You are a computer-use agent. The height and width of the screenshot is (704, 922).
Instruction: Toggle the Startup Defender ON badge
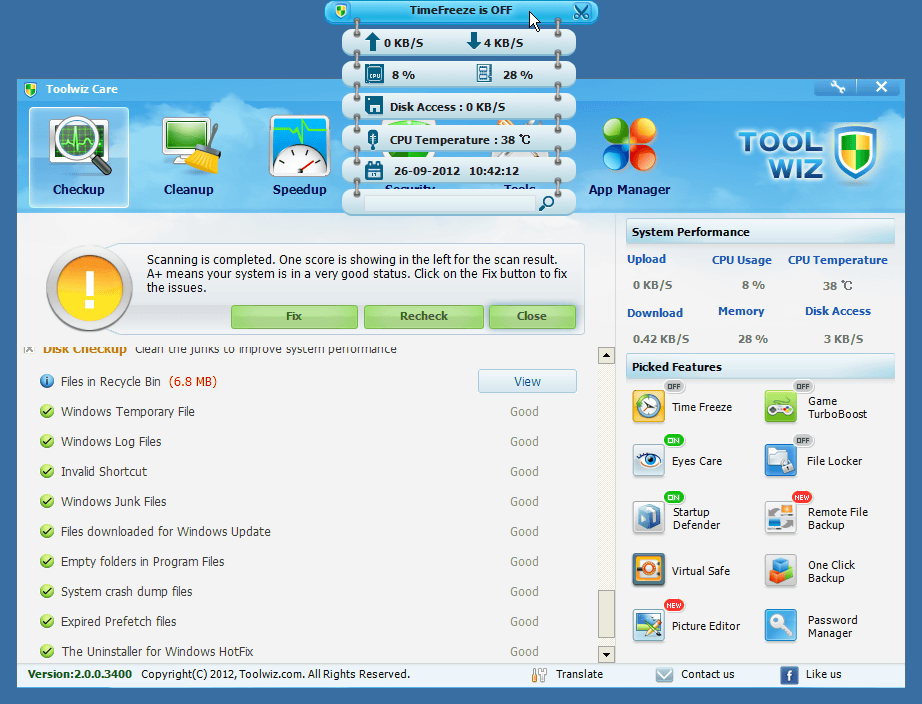(674, 497)
